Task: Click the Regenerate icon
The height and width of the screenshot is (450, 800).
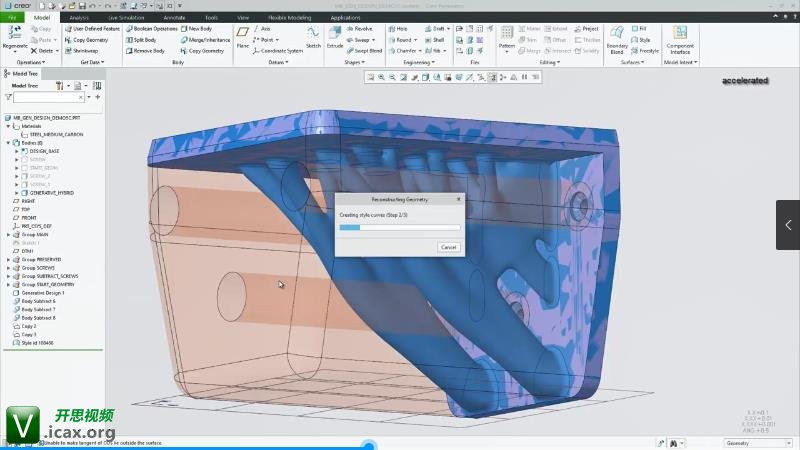Action: (15, 36)
